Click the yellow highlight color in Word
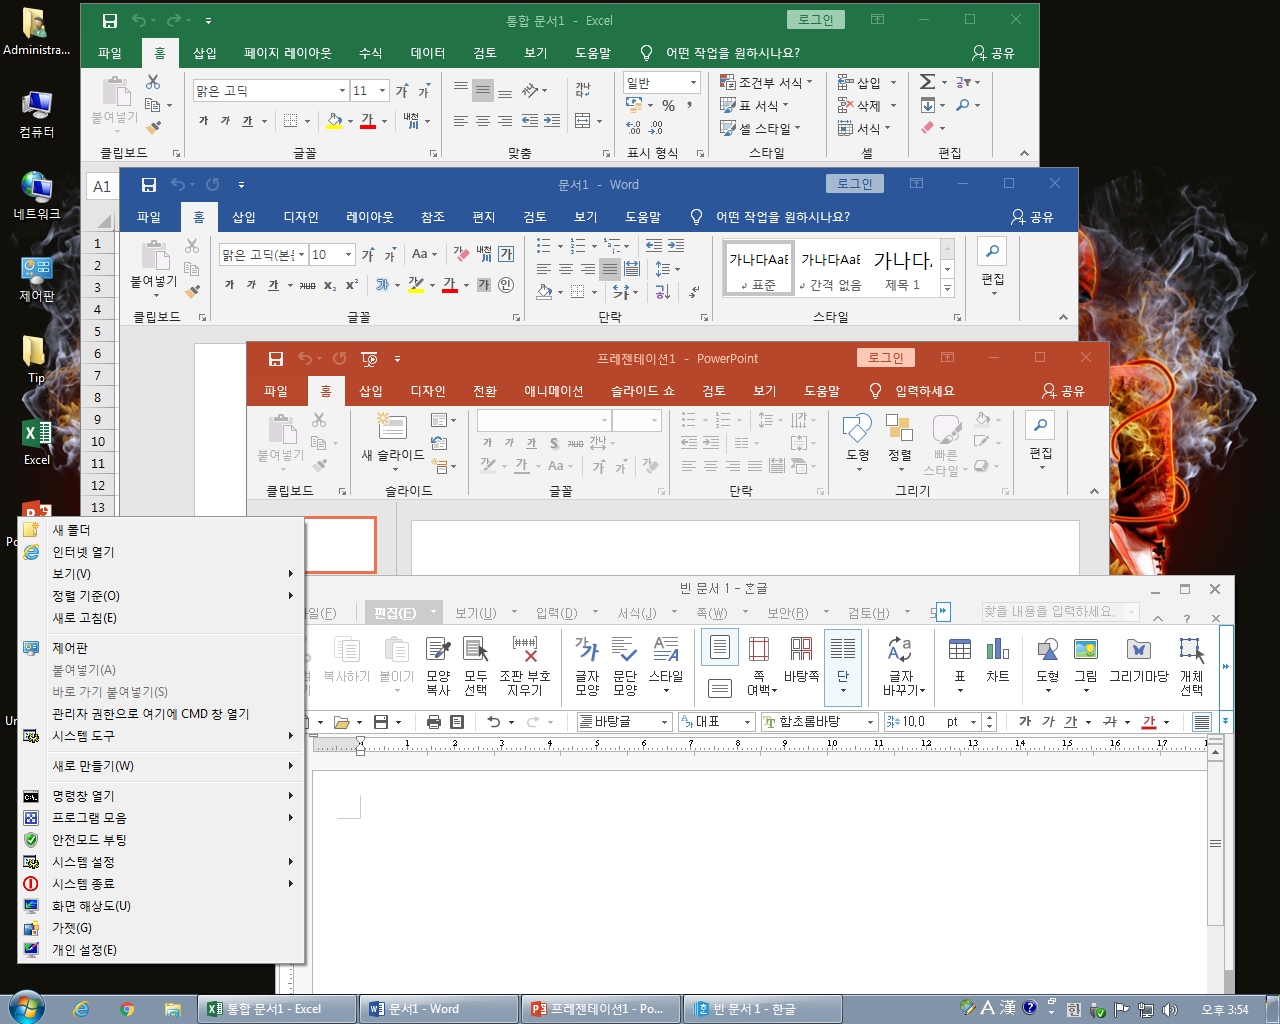The height and width of the screenshot is (1024, 1280). tap(416, 285)
